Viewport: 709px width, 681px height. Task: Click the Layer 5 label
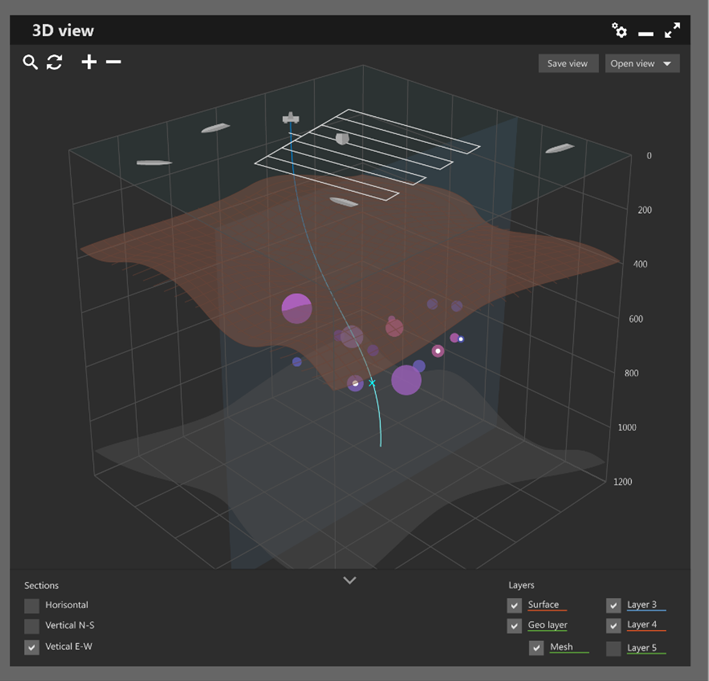pos(642,648)
